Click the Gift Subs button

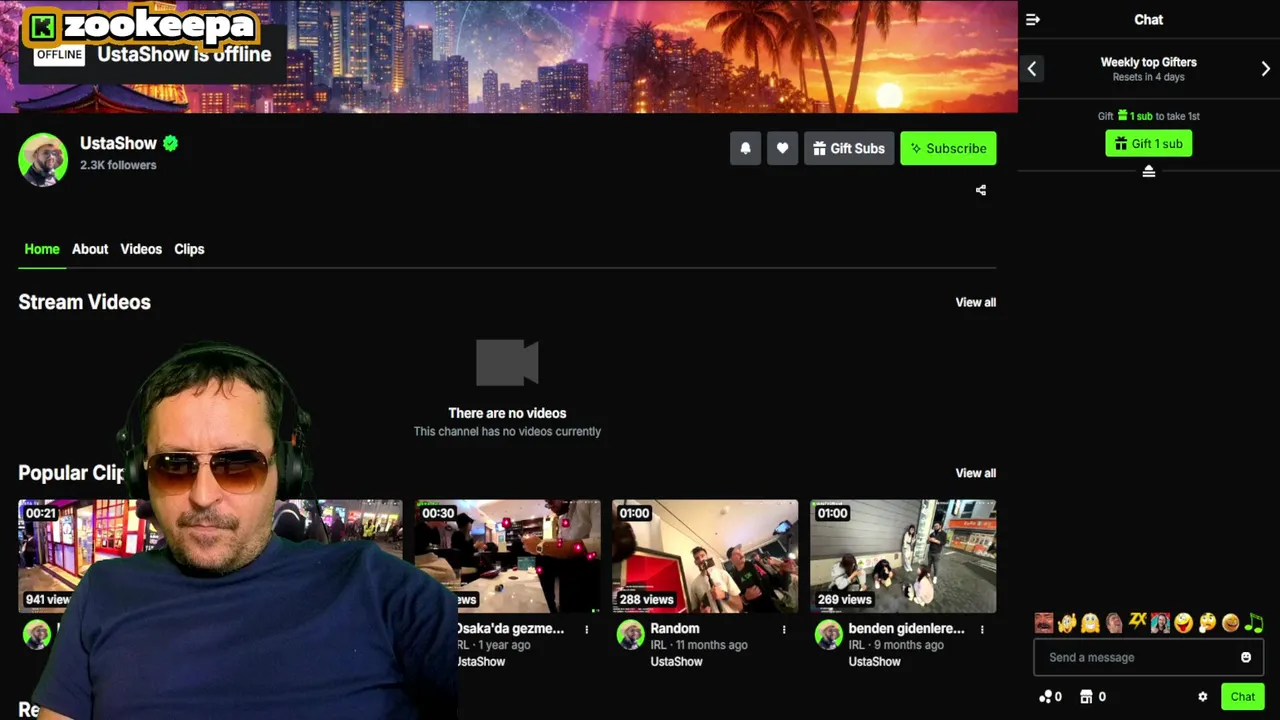pyautogui.click(x=849, y=148)
